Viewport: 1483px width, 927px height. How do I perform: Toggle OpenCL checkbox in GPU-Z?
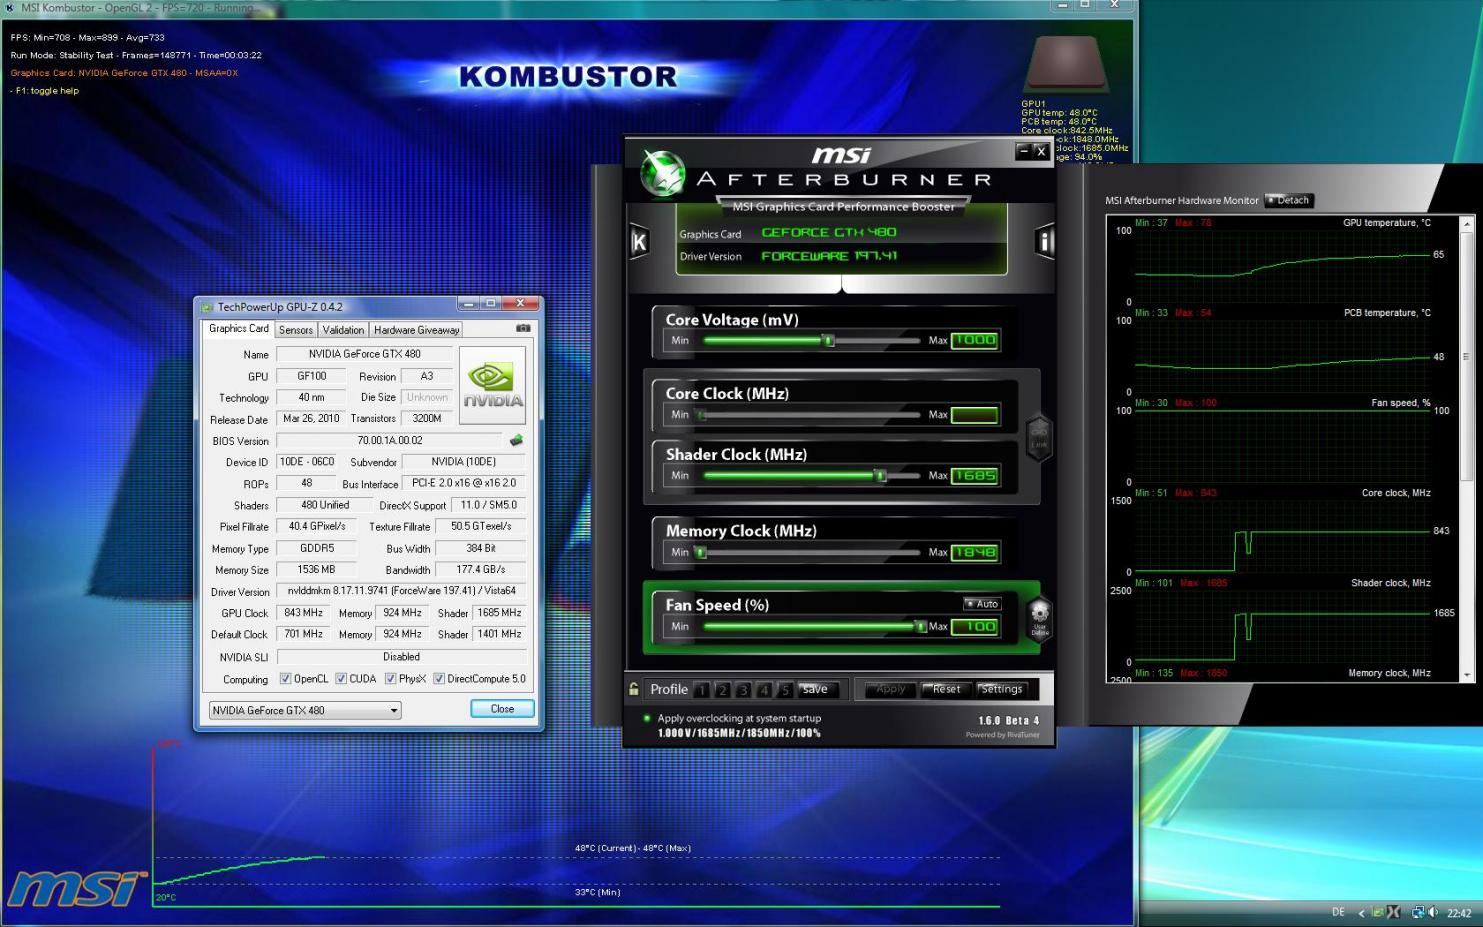click(x=285, y=679)
